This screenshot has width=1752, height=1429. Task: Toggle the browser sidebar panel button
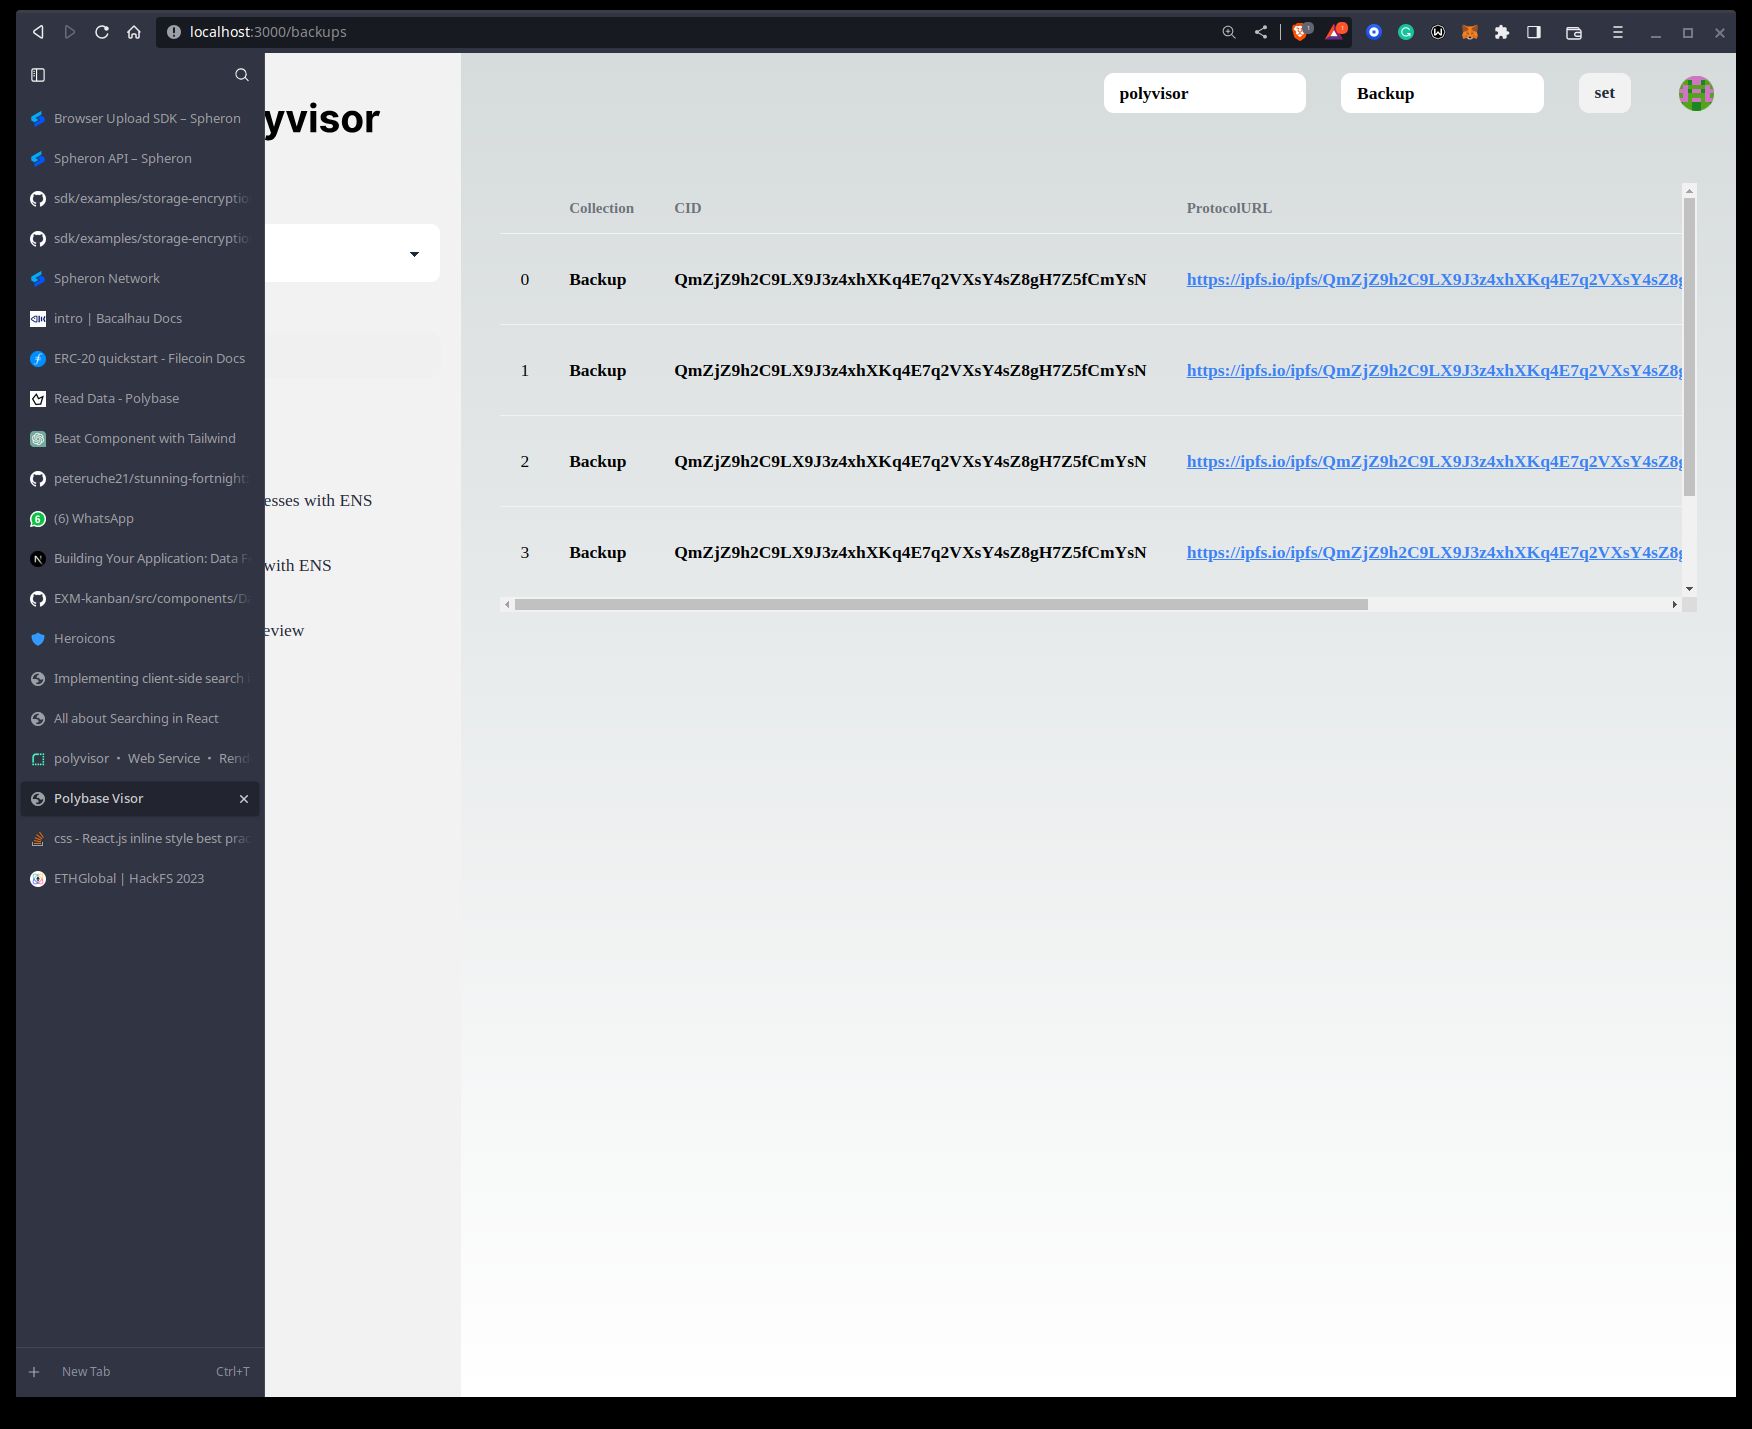click(x=1534, y=32)
